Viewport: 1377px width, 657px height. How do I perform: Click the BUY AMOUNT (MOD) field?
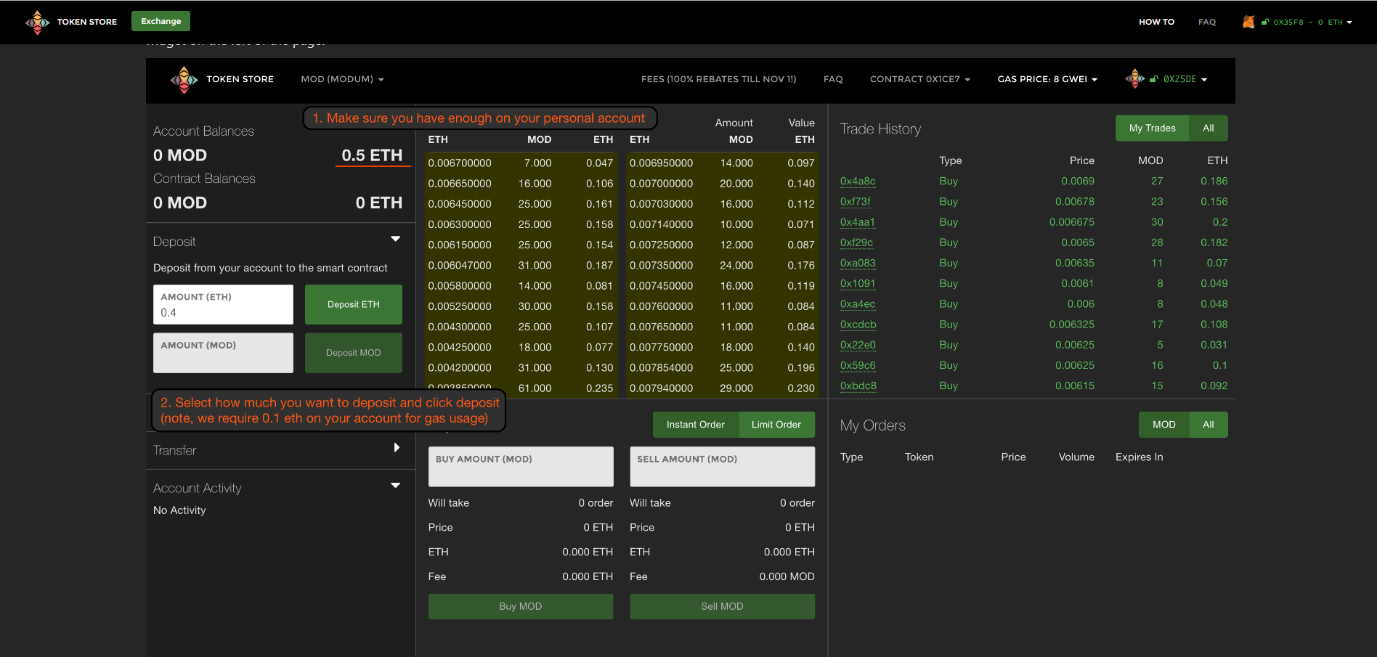(521, 467)
